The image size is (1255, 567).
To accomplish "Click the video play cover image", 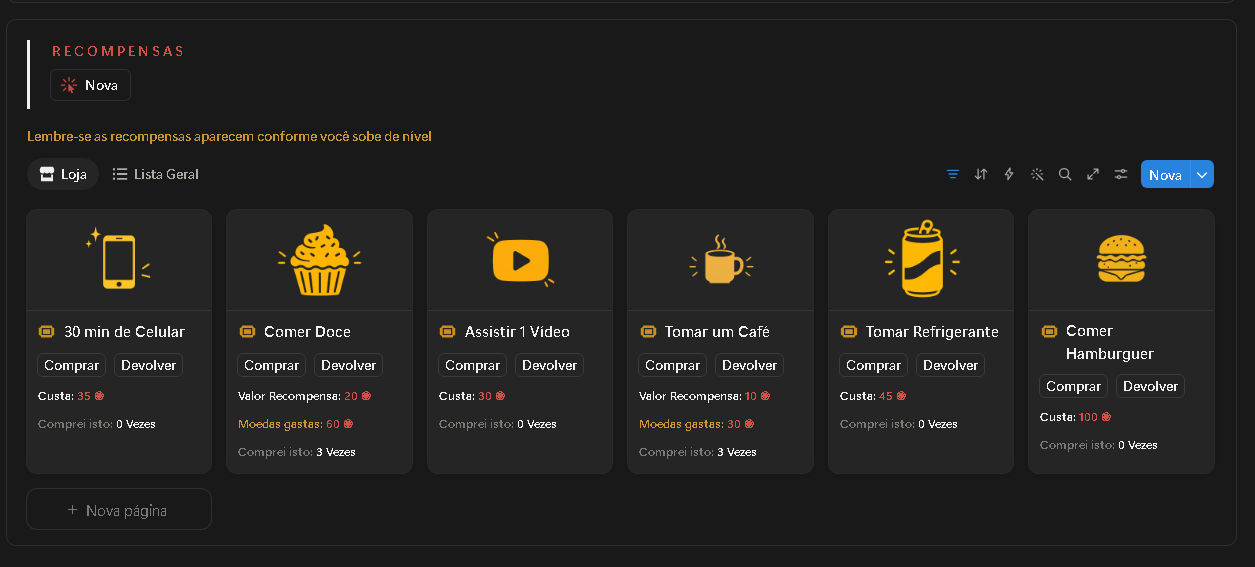I will [x=520, y=260].
